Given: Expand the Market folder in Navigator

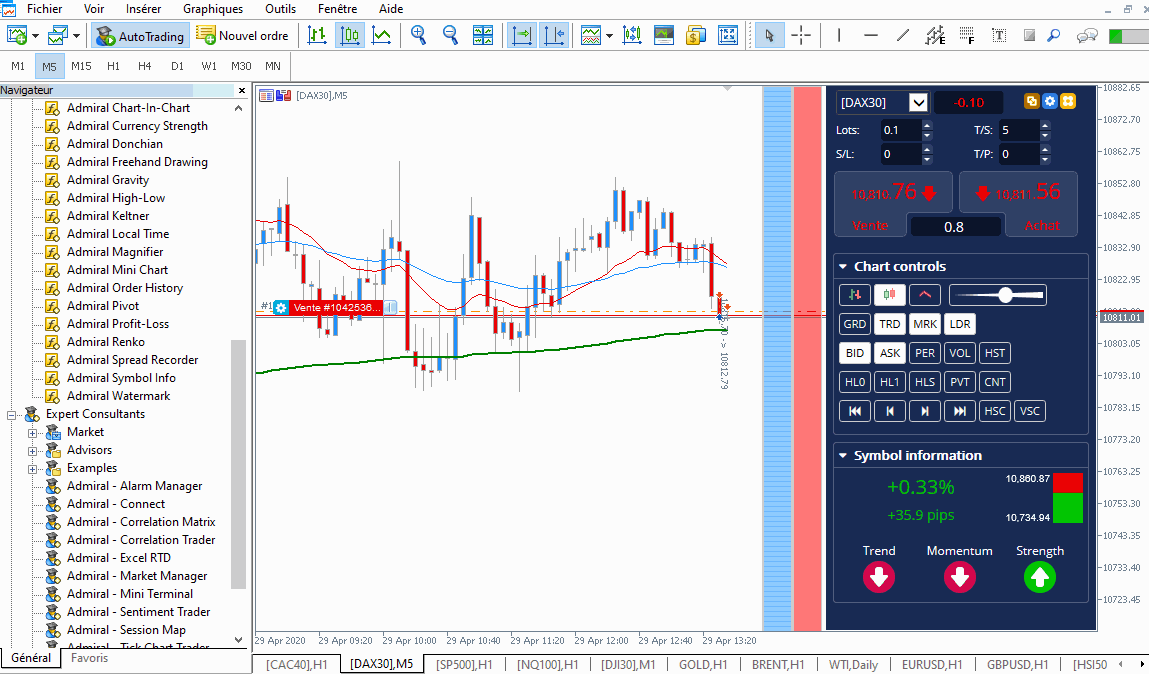Looking at the screenshot, I should click(33, 433).
